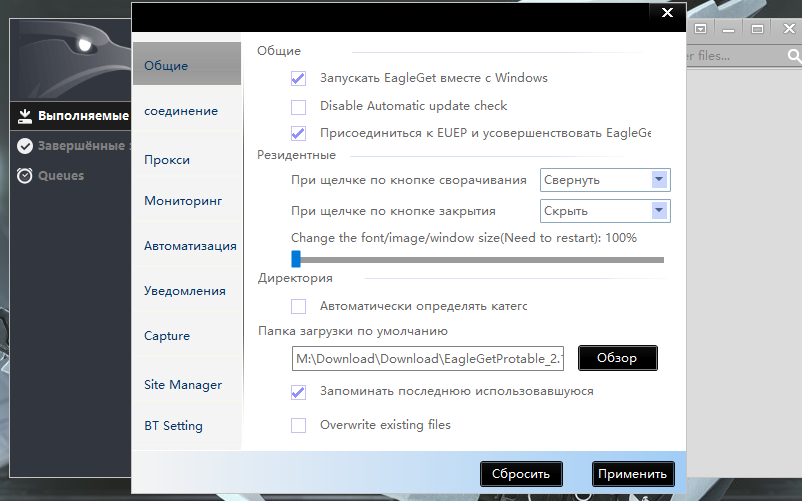
Task: Toggle Присоединиться к EUEP checkbox
Action: coord(298,133)
